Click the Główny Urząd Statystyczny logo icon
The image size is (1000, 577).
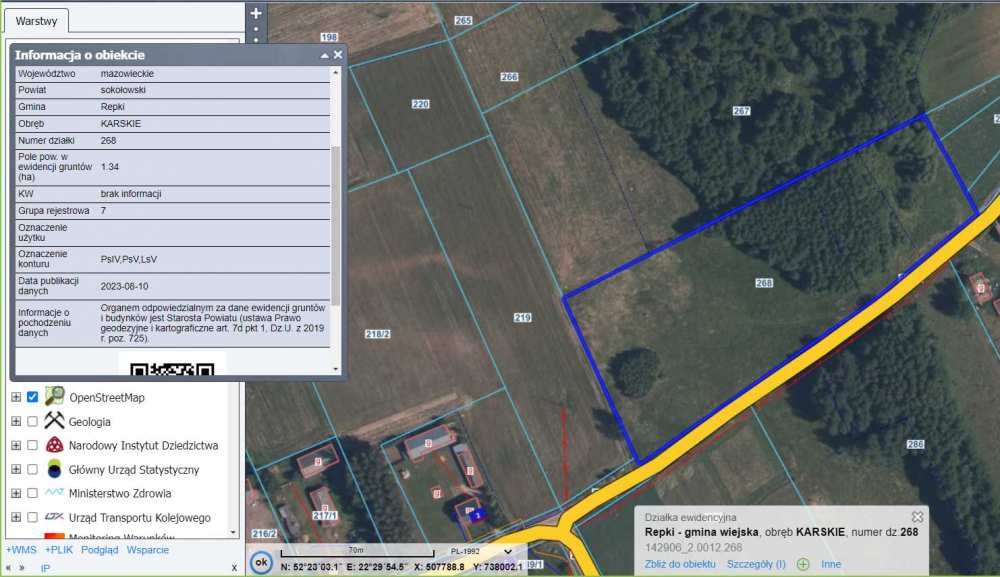54,469
